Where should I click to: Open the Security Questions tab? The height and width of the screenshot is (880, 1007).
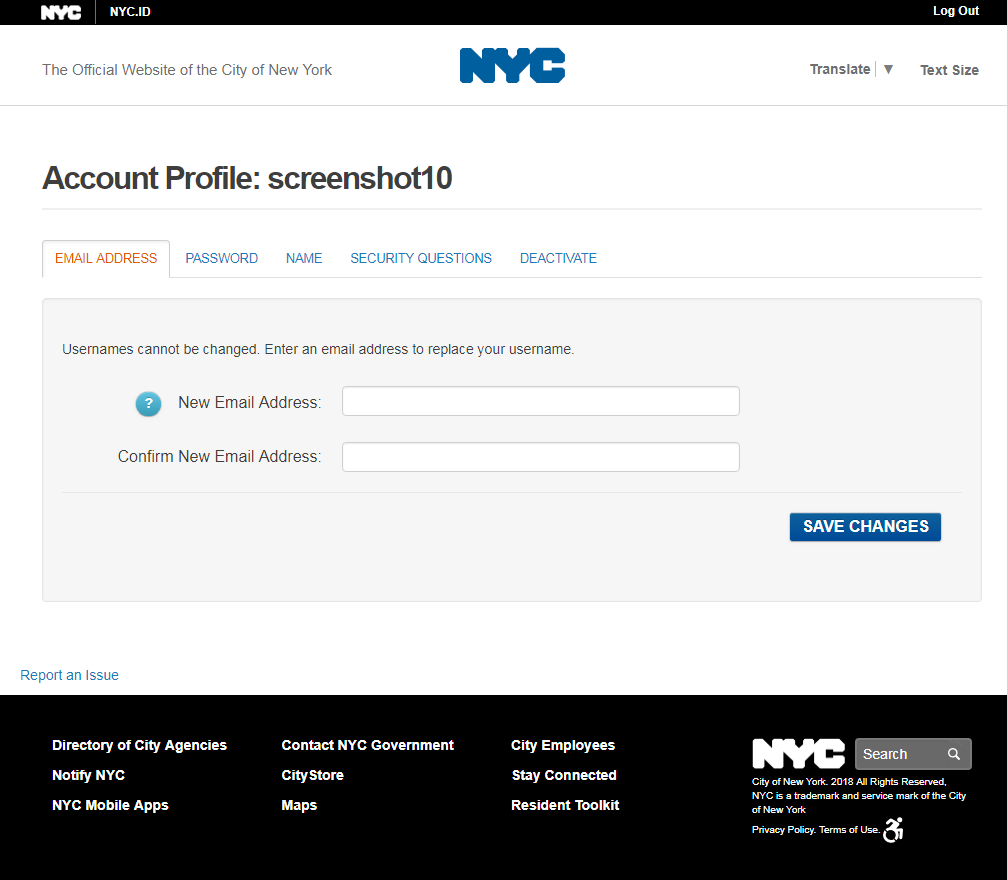pos(421,258)
